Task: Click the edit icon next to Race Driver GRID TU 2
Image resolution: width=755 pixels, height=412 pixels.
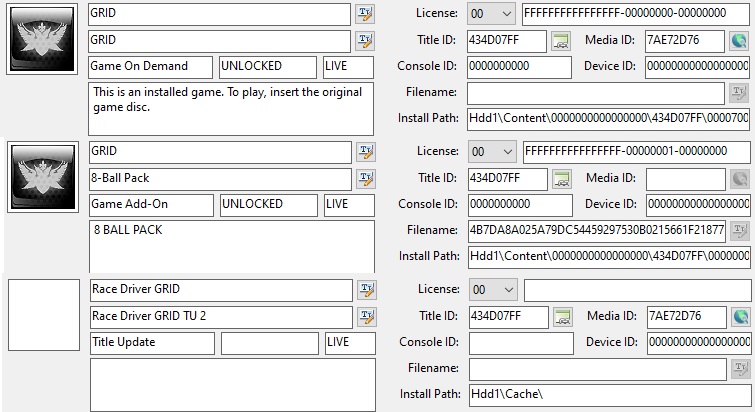Action: tap(367, 317)
